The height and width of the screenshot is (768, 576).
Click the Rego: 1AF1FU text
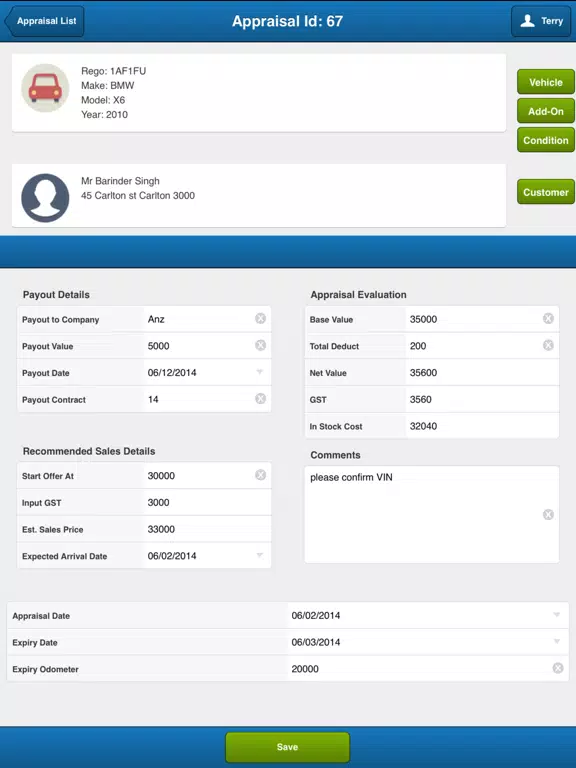(114, 71)
